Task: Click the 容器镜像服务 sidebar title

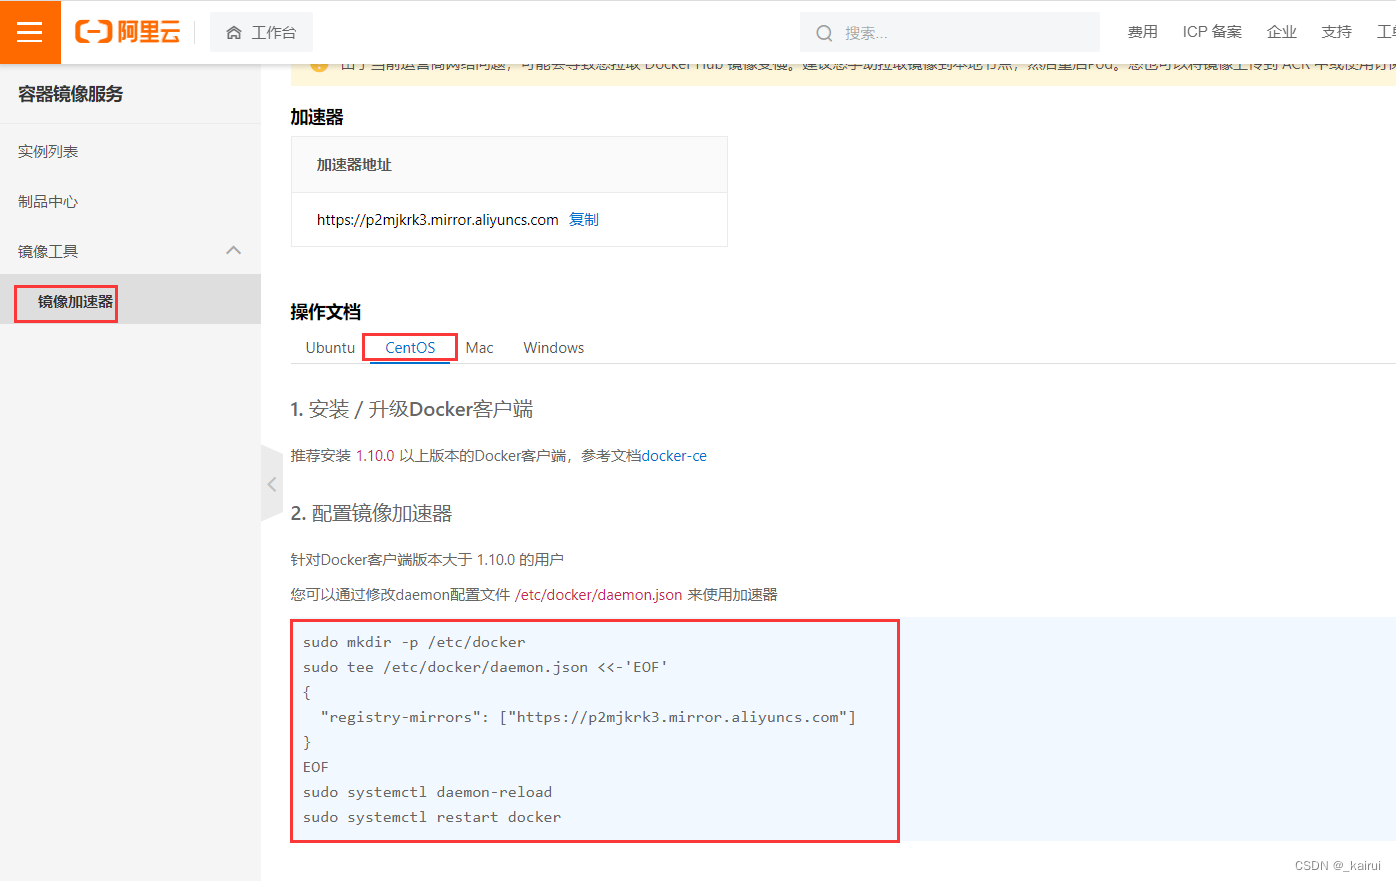Action: [x=71, y=94]
